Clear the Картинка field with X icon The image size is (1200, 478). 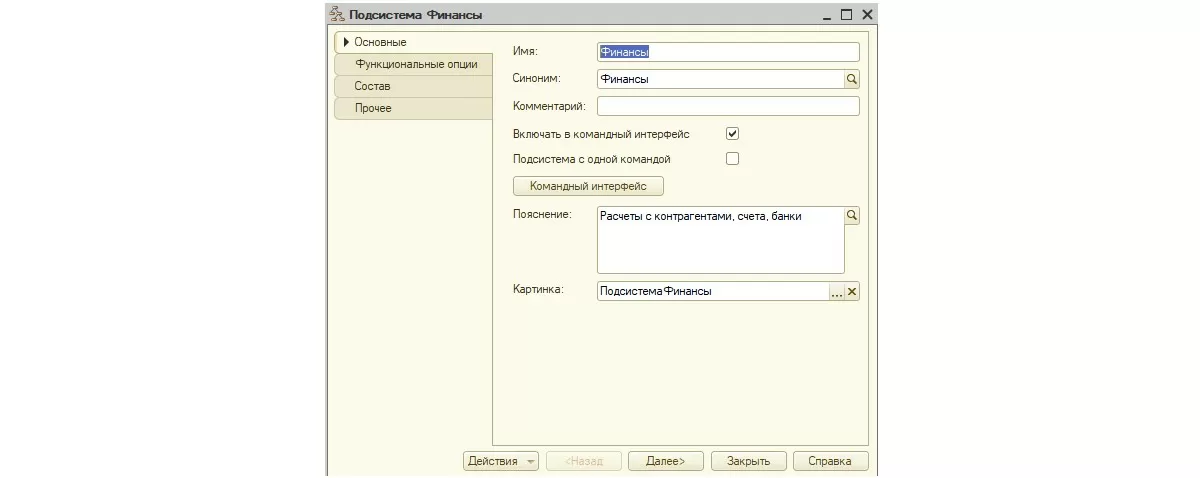[852, 292]
